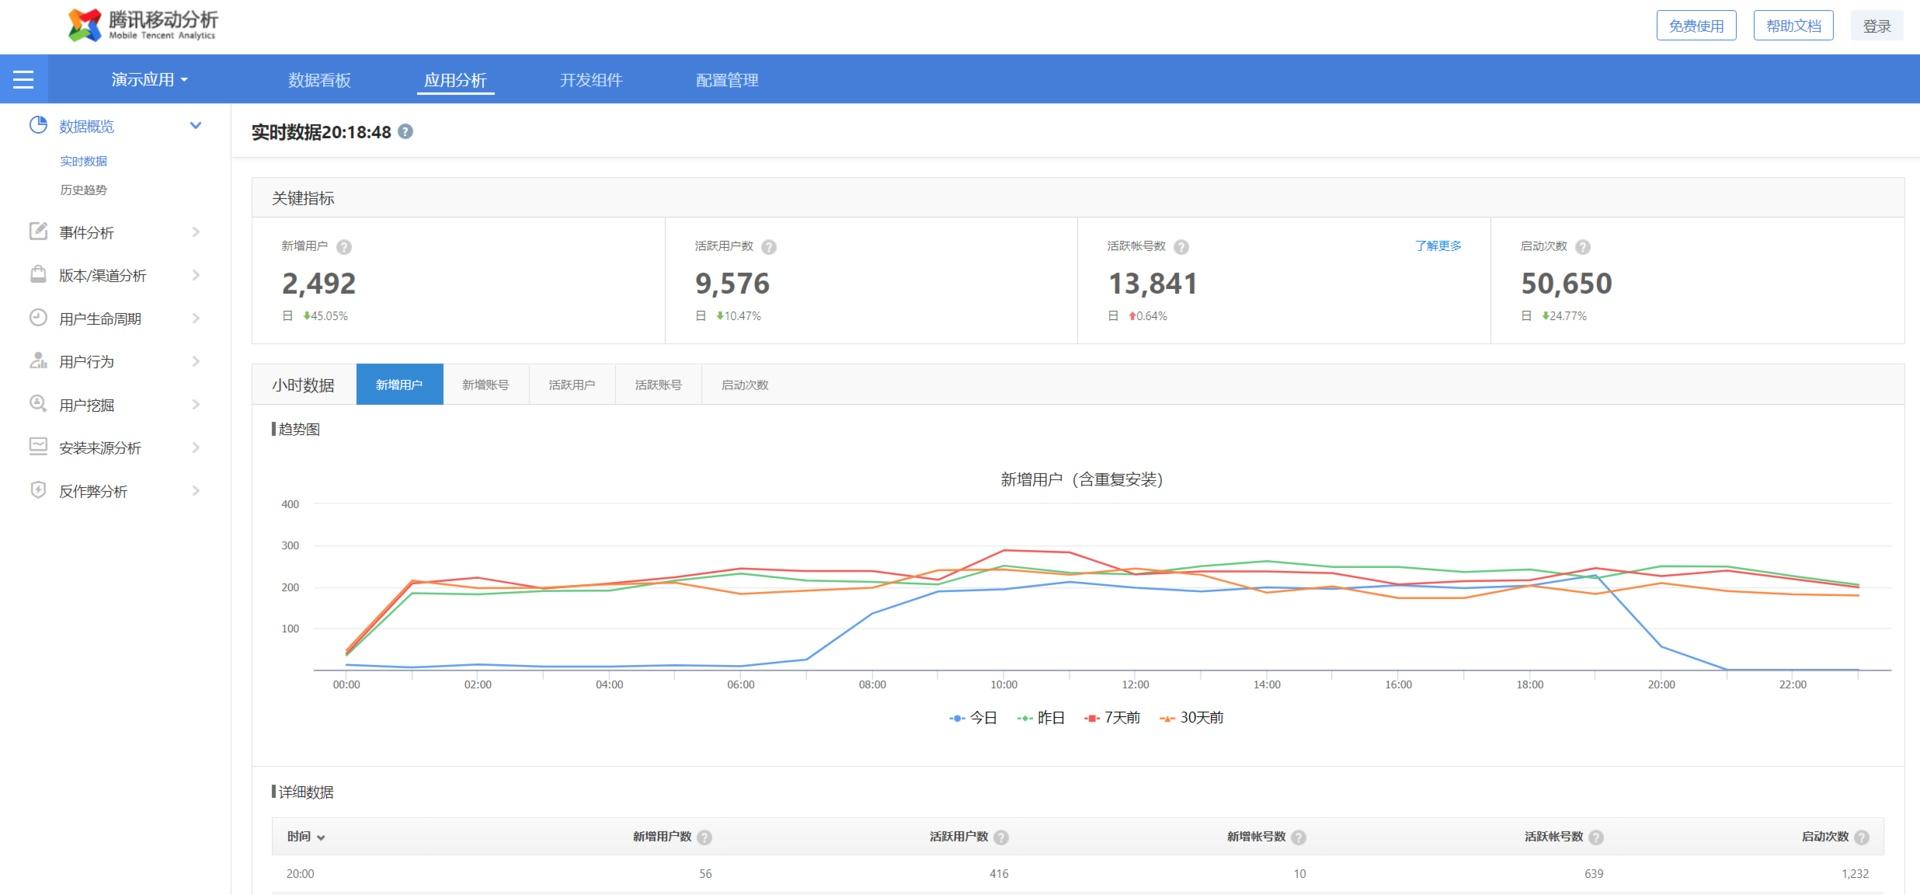Select the 新增账号 hourly data tab

pyautogui.click(x=485, y=385)
